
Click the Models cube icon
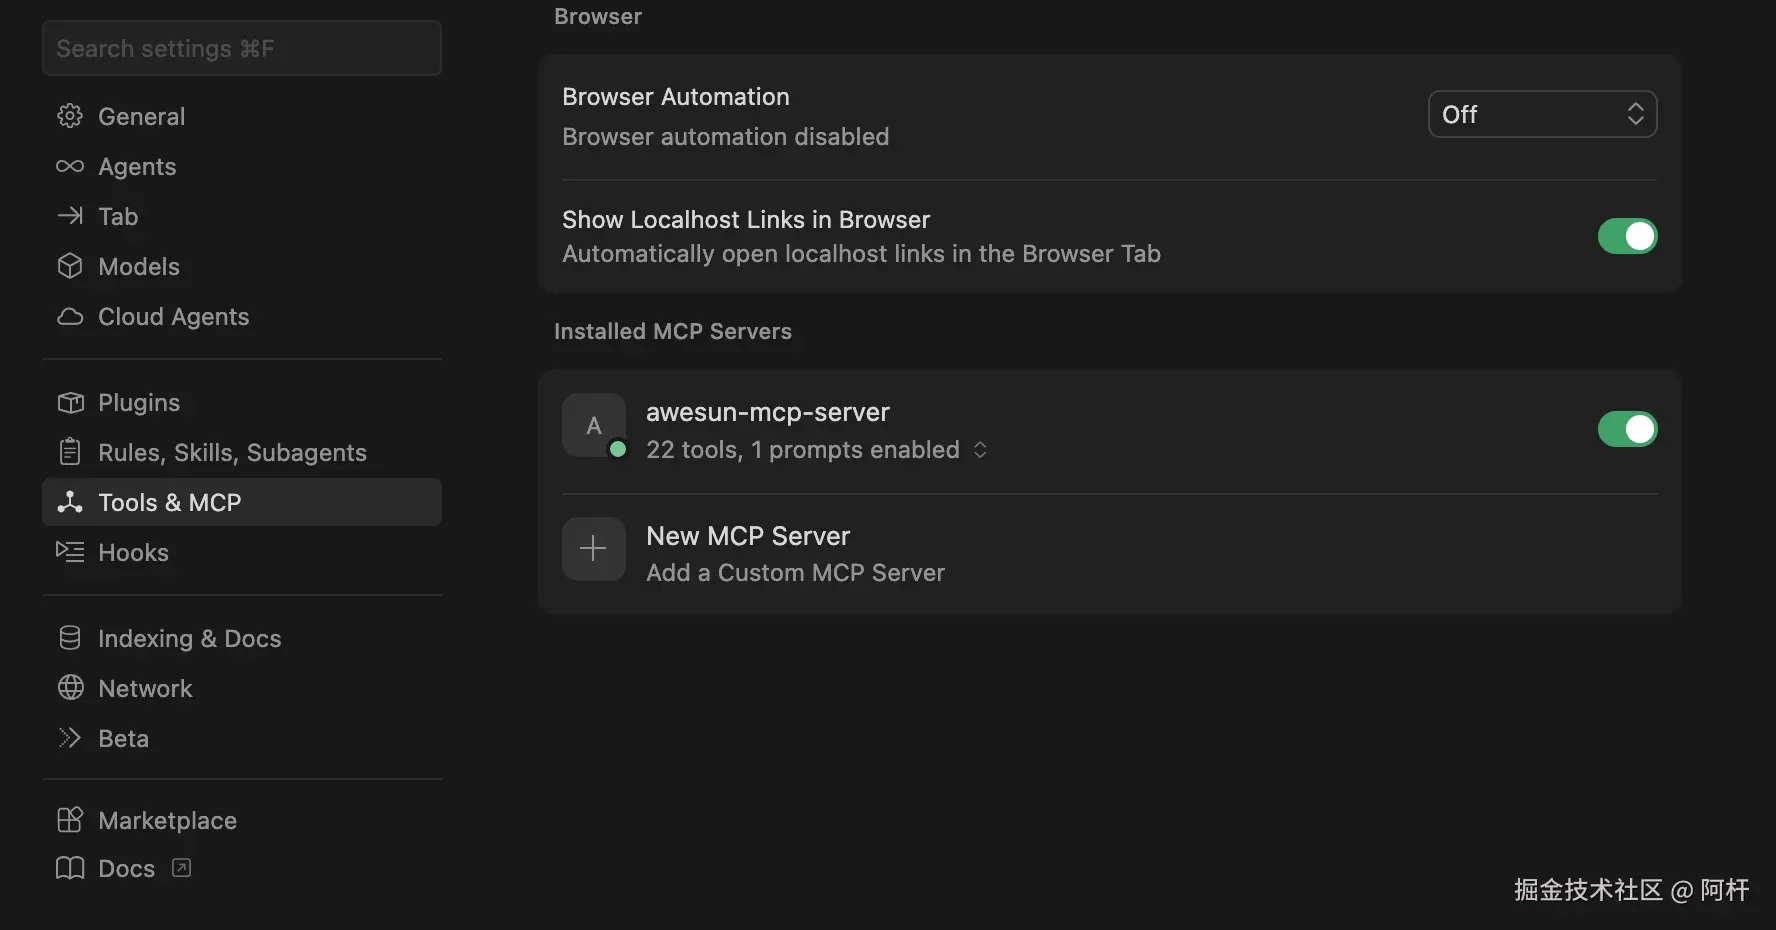70,266
